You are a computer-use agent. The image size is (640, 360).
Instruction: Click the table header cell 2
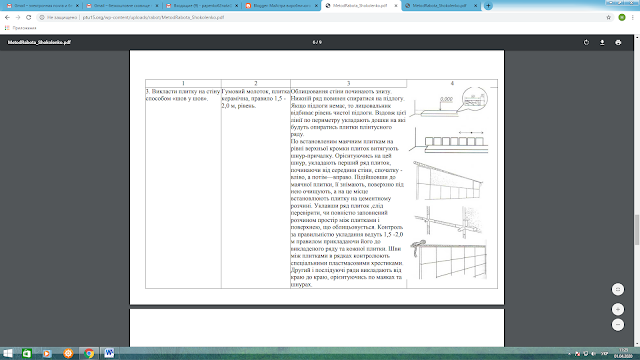[x=256, y=83]
